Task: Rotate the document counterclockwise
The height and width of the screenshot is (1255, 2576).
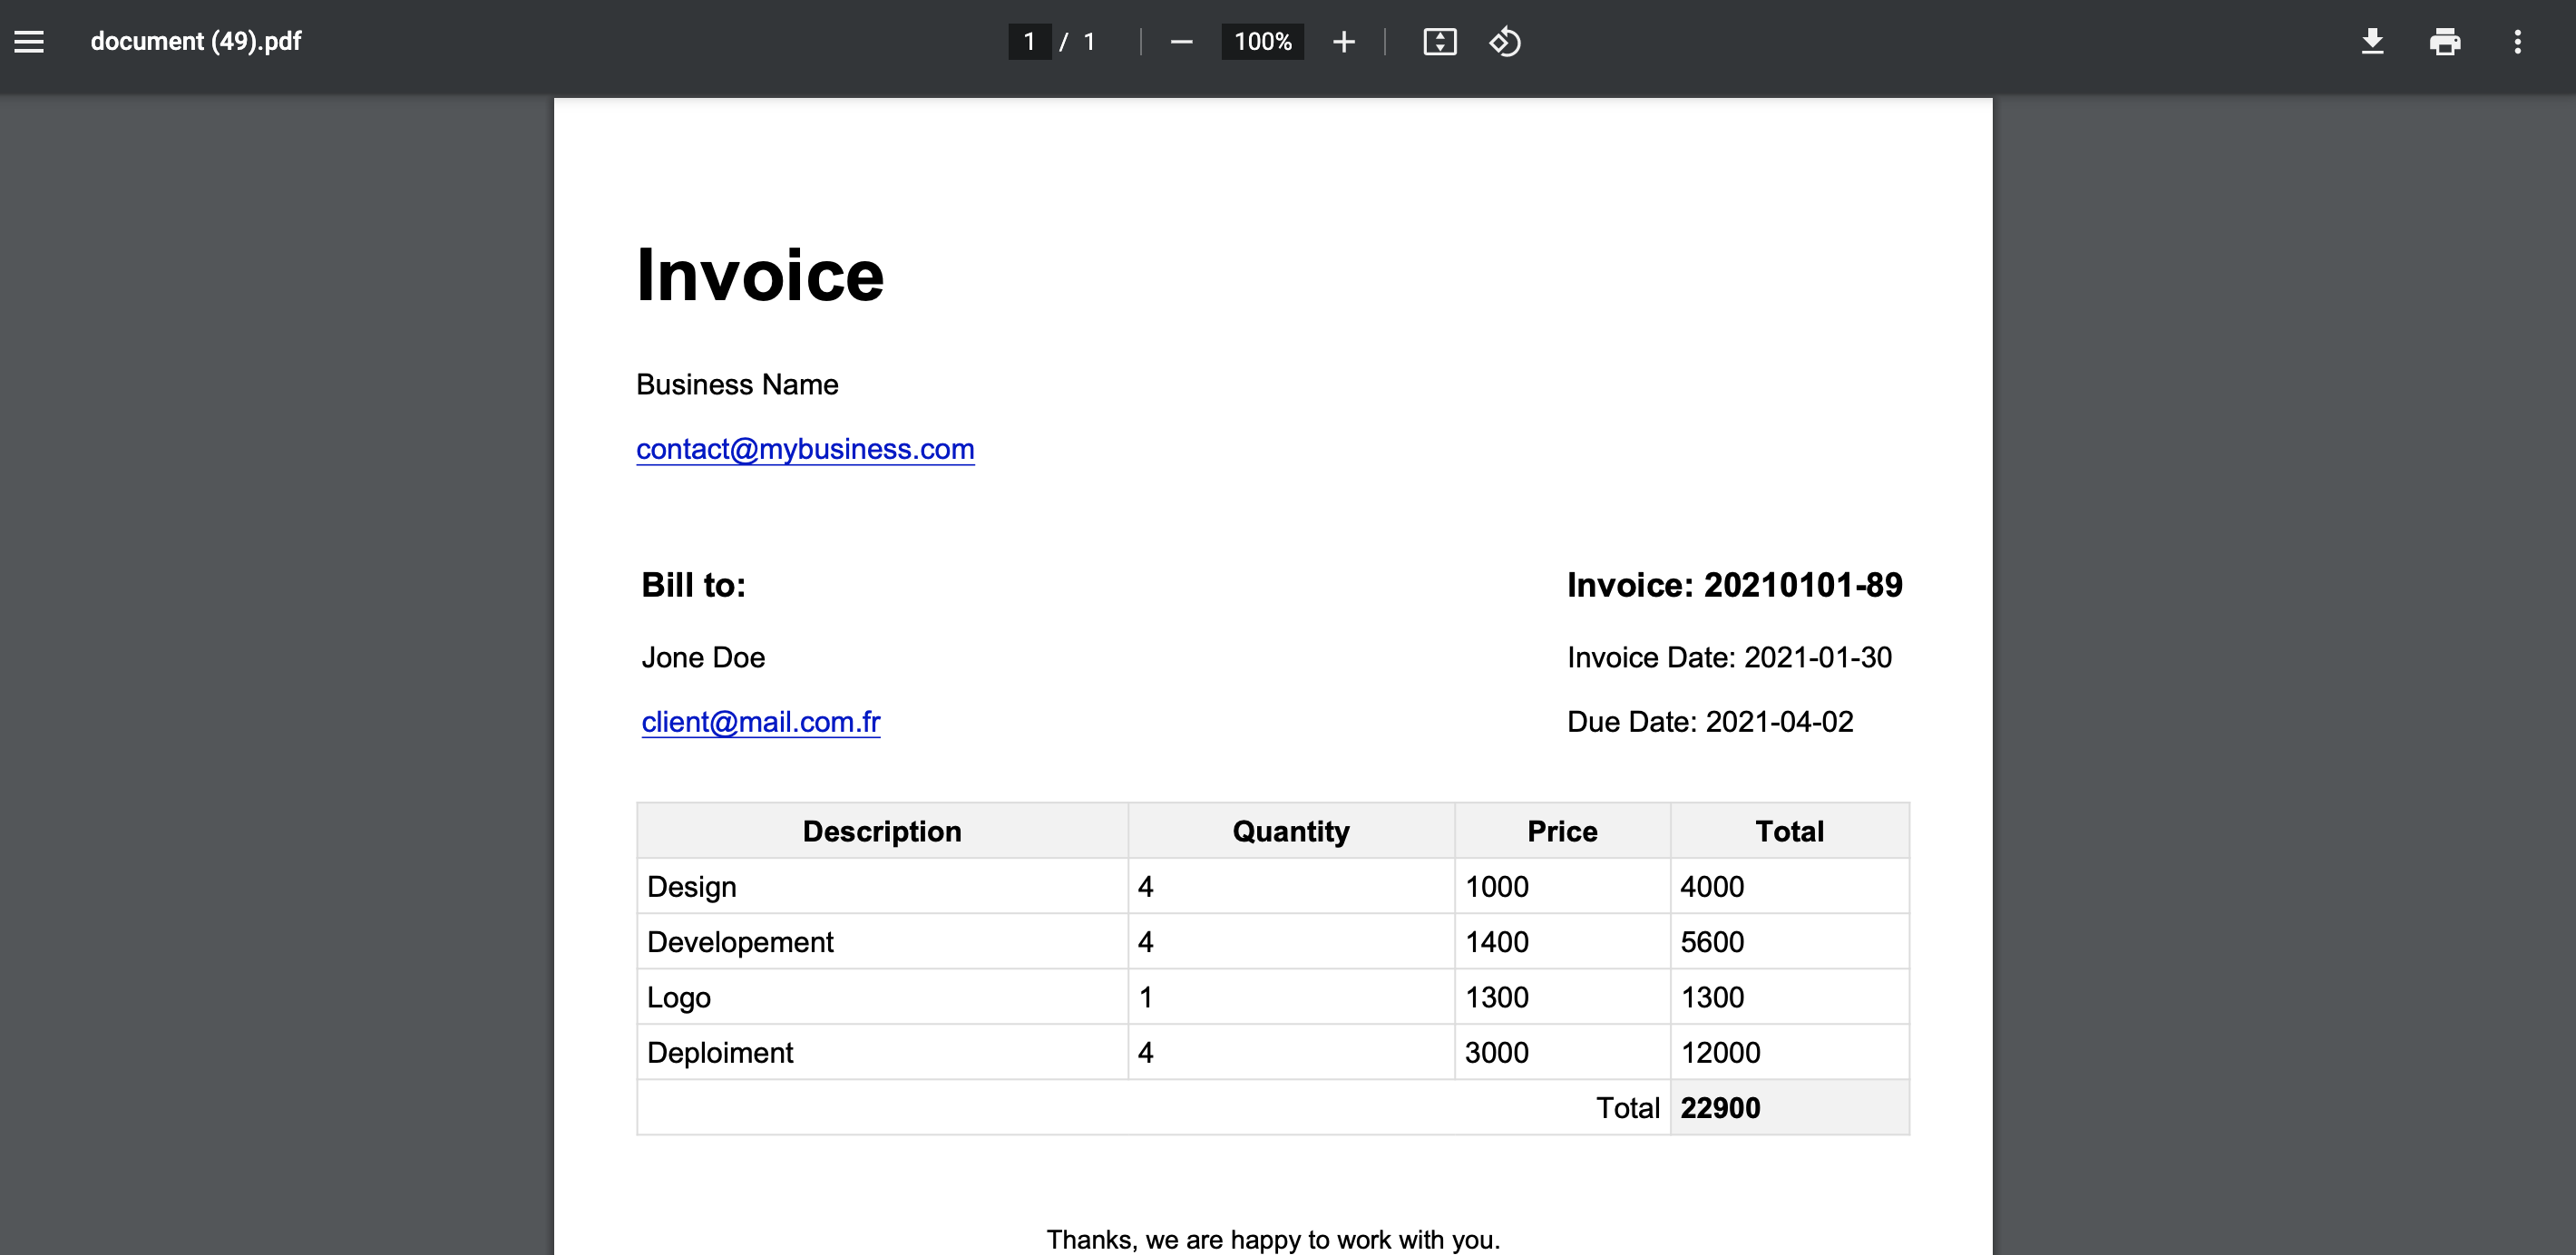Action: [x=1505, y=41]
